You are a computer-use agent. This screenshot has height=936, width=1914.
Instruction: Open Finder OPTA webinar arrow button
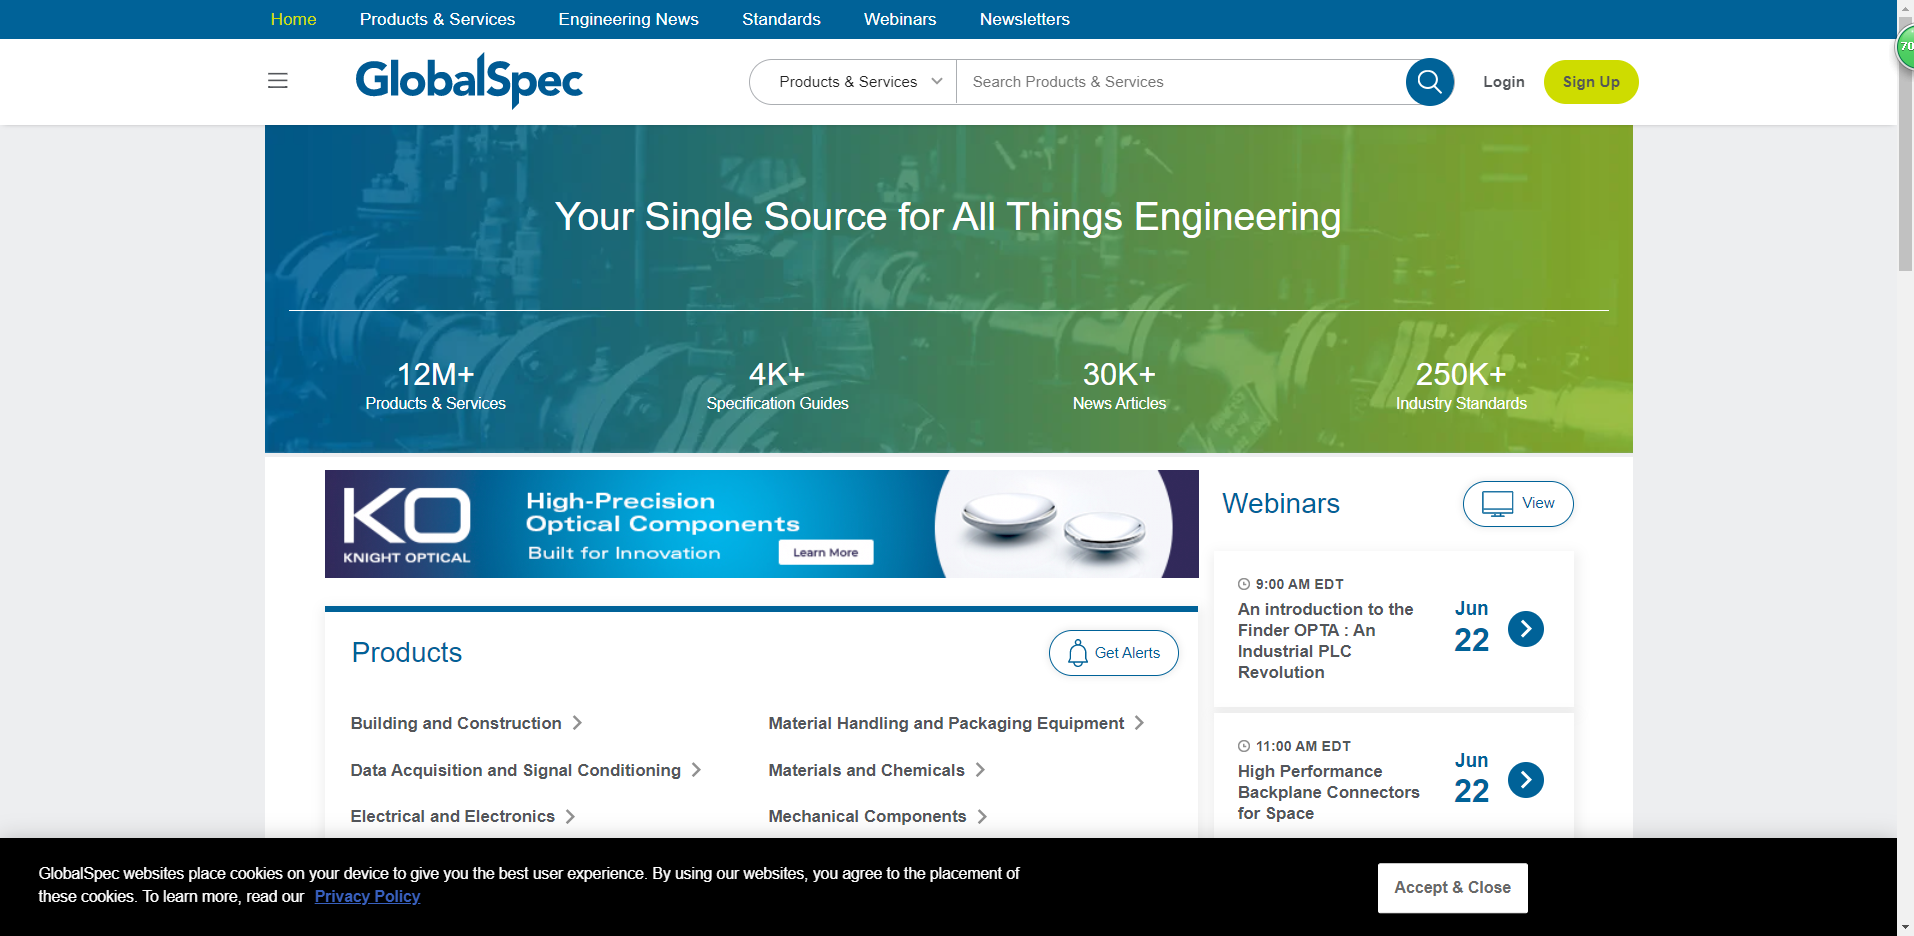[1525, 629]
